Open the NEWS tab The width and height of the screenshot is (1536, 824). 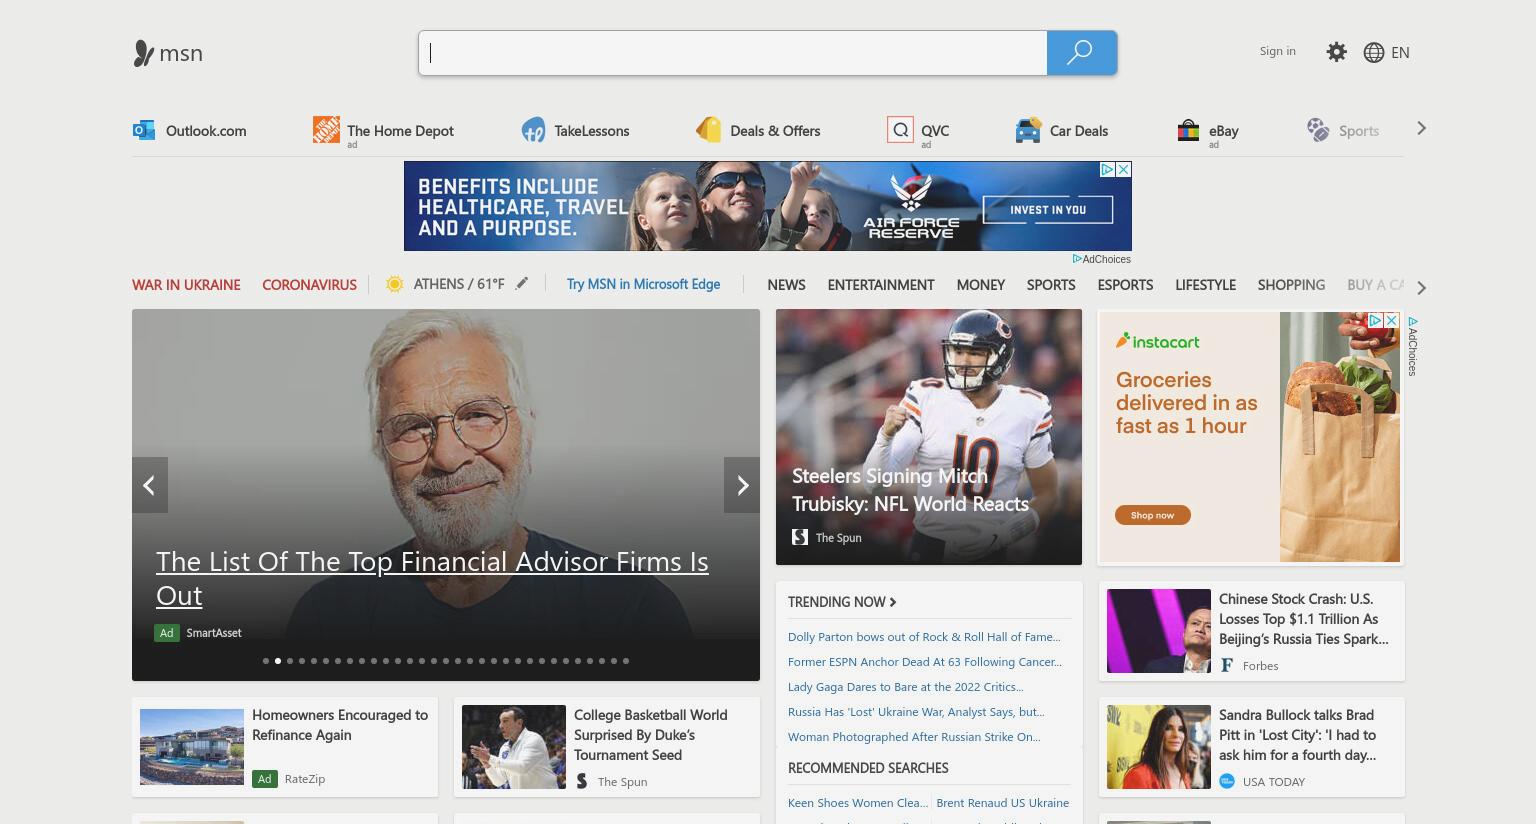pyautogui.click(x=786, y=285)
